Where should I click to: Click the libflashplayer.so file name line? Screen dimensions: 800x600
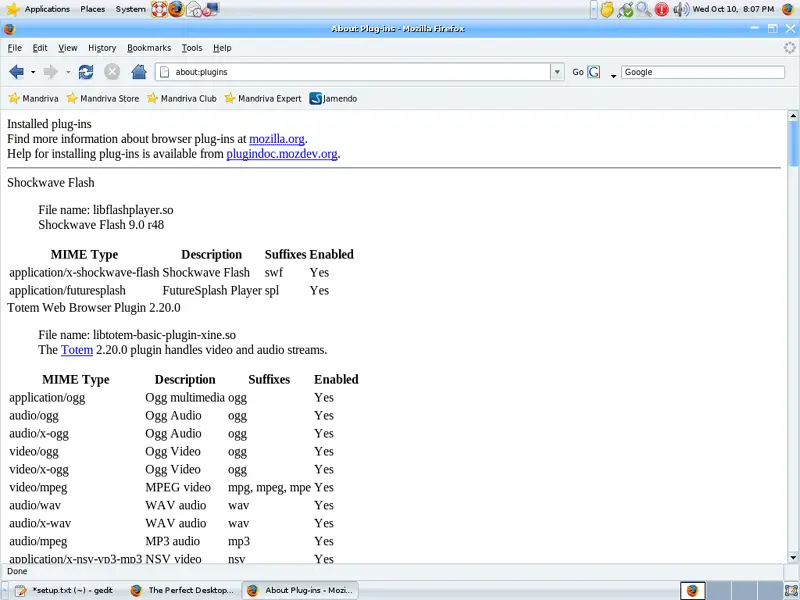[106, 210]
